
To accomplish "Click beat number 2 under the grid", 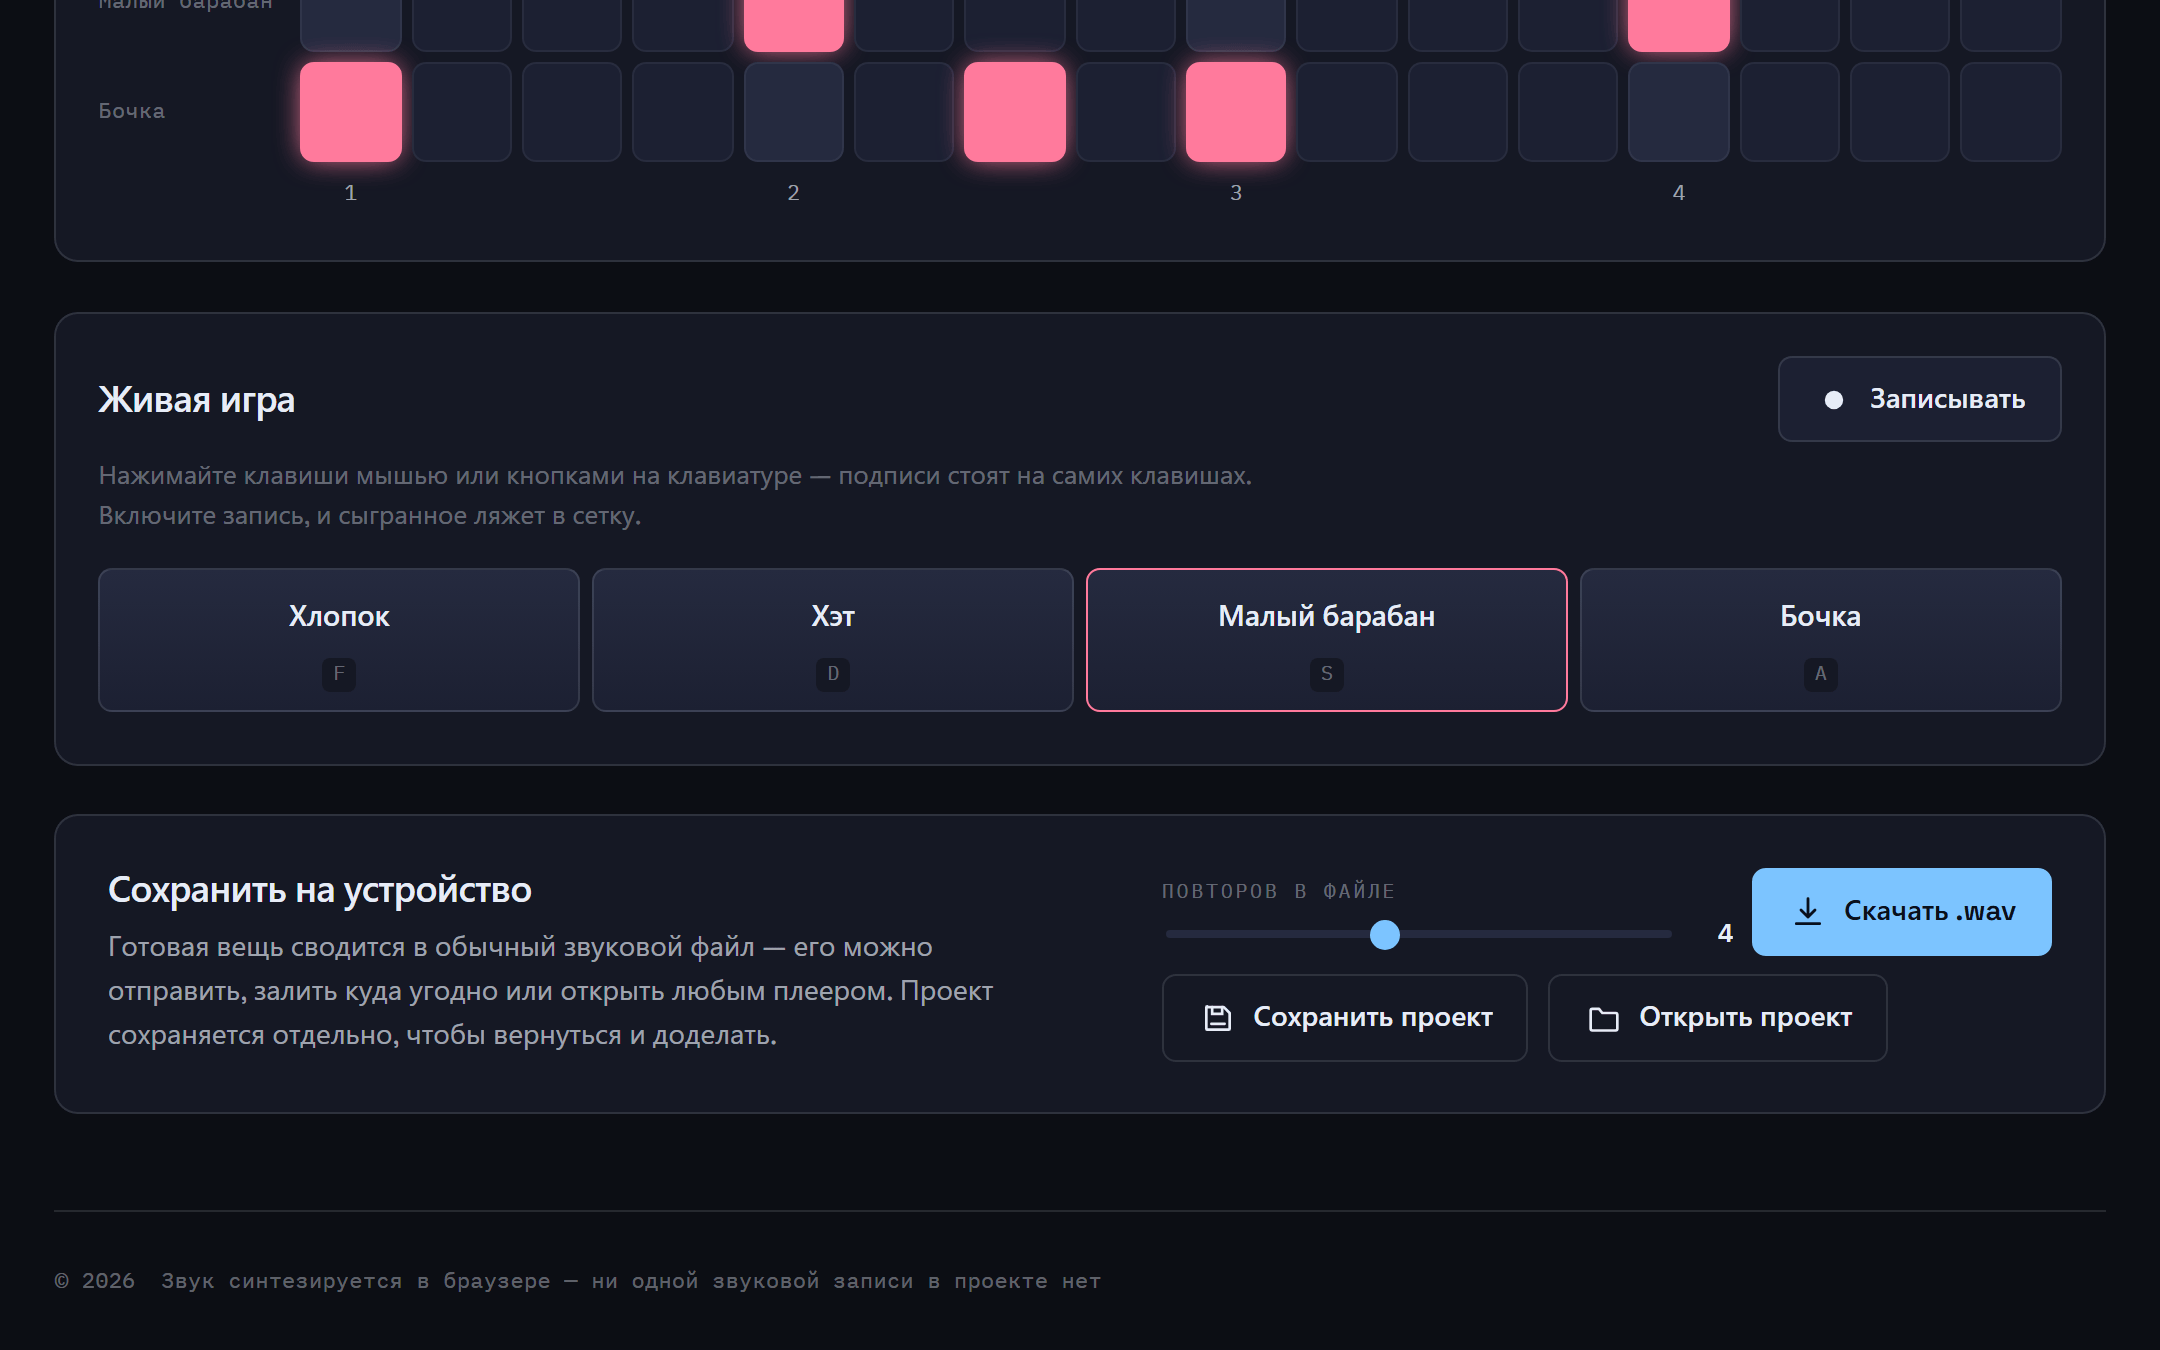I will click(x=794, y=193).
